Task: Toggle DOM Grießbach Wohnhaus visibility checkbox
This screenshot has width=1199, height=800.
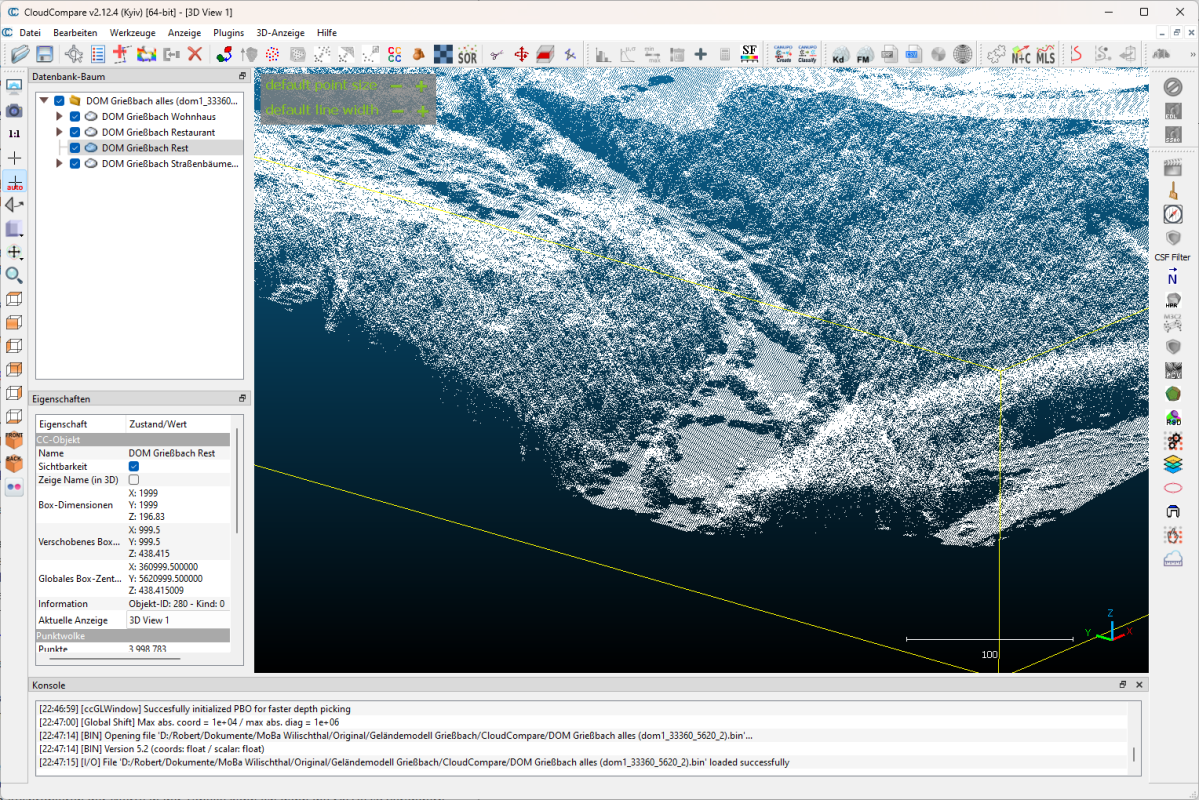Action: 75,117
